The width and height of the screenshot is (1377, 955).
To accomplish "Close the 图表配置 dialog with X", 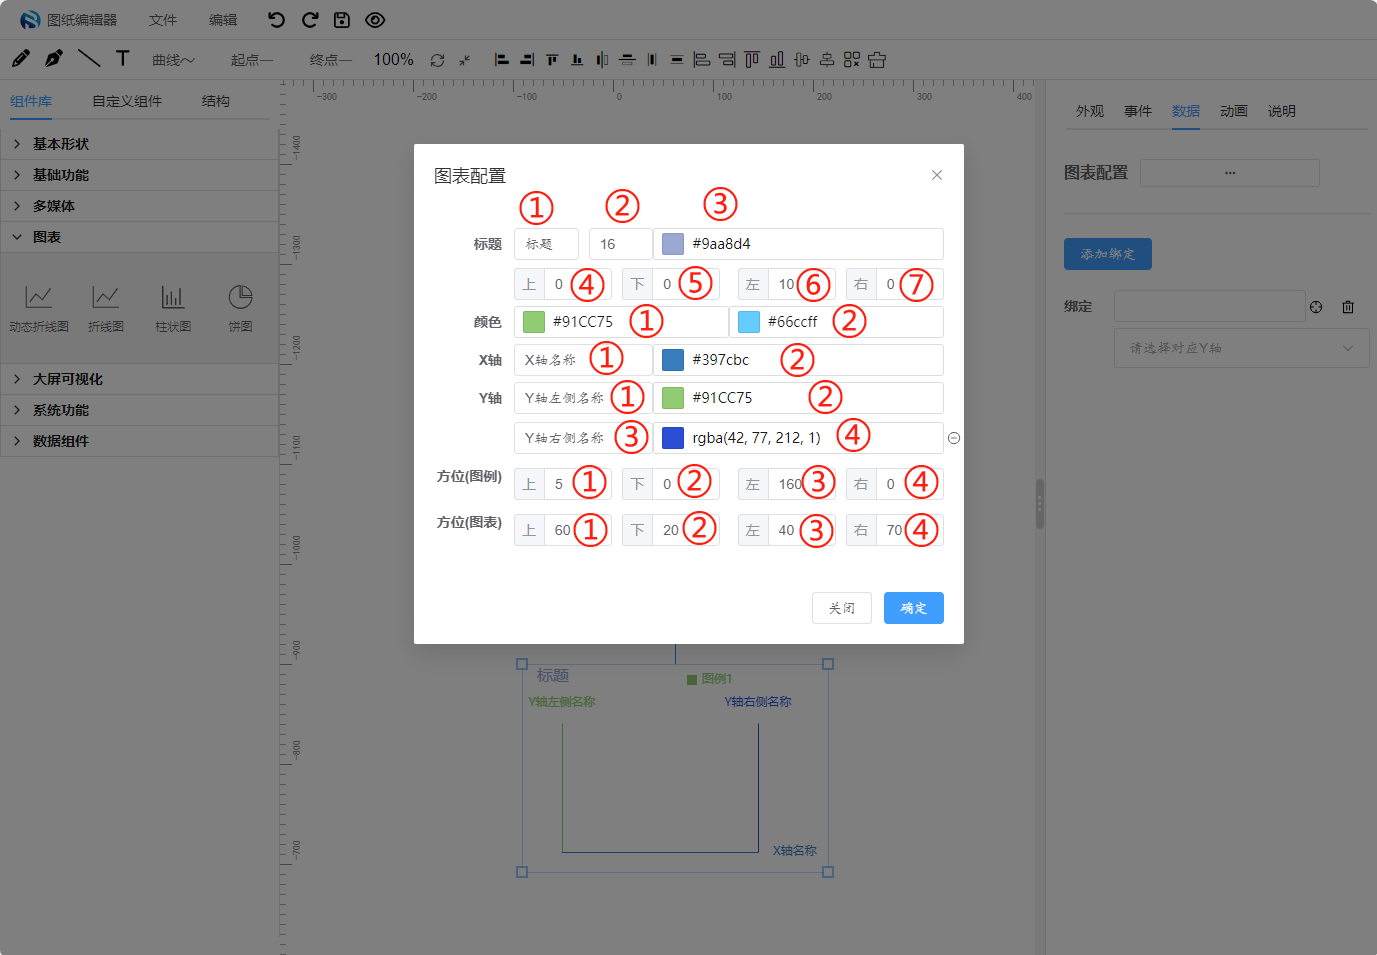I will coord(937,175).
